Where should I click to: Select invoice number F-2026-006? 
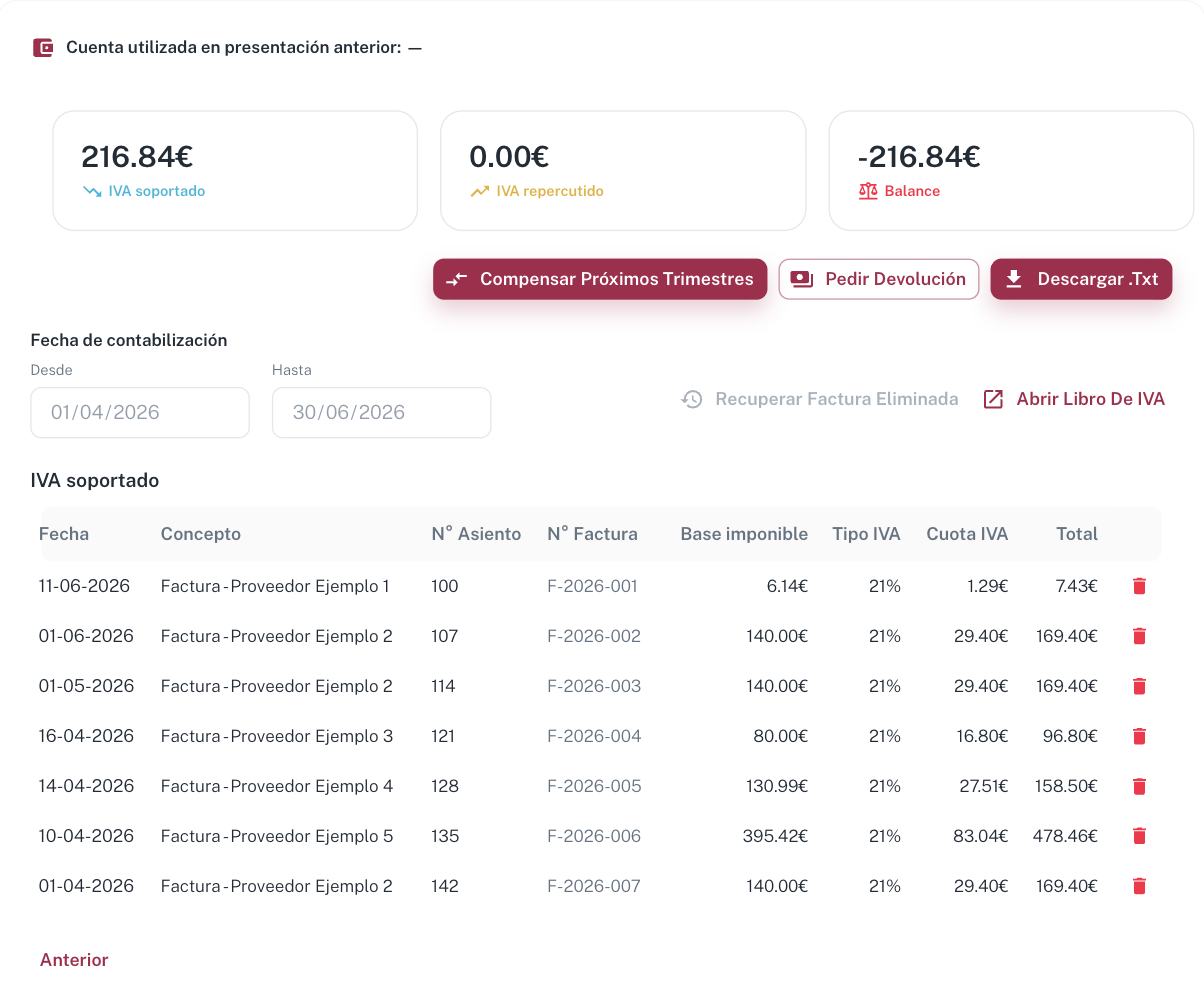594,836
